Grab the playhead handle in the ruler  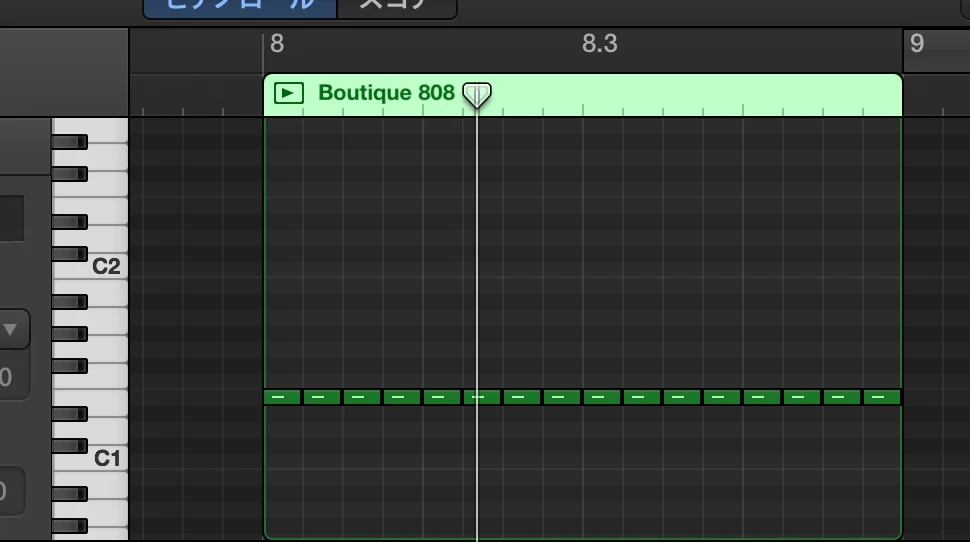click(477, 95)
